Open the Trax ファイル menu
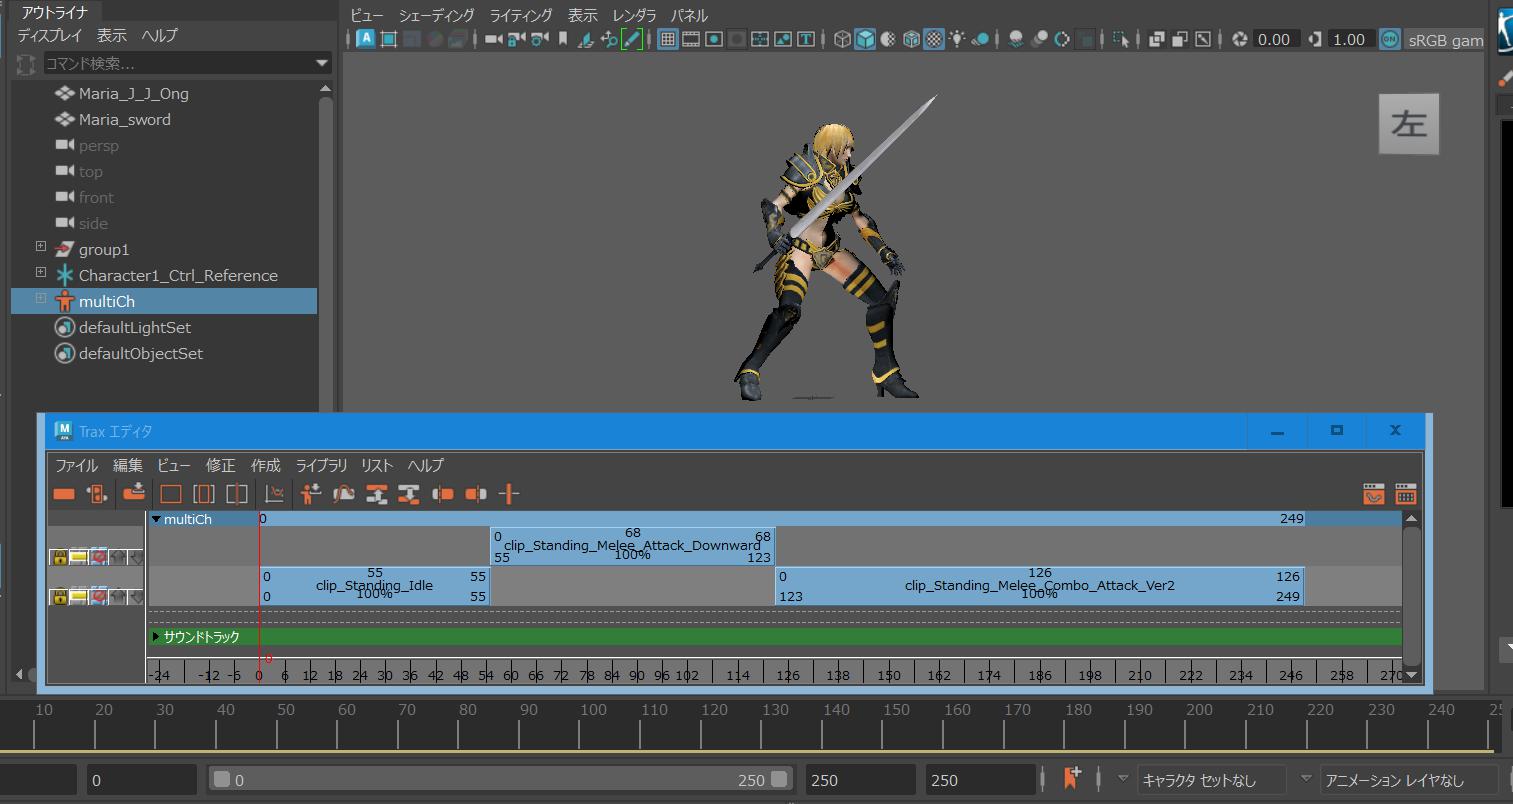This screenshot has height=804, width=1513. [x=76, y=465]
